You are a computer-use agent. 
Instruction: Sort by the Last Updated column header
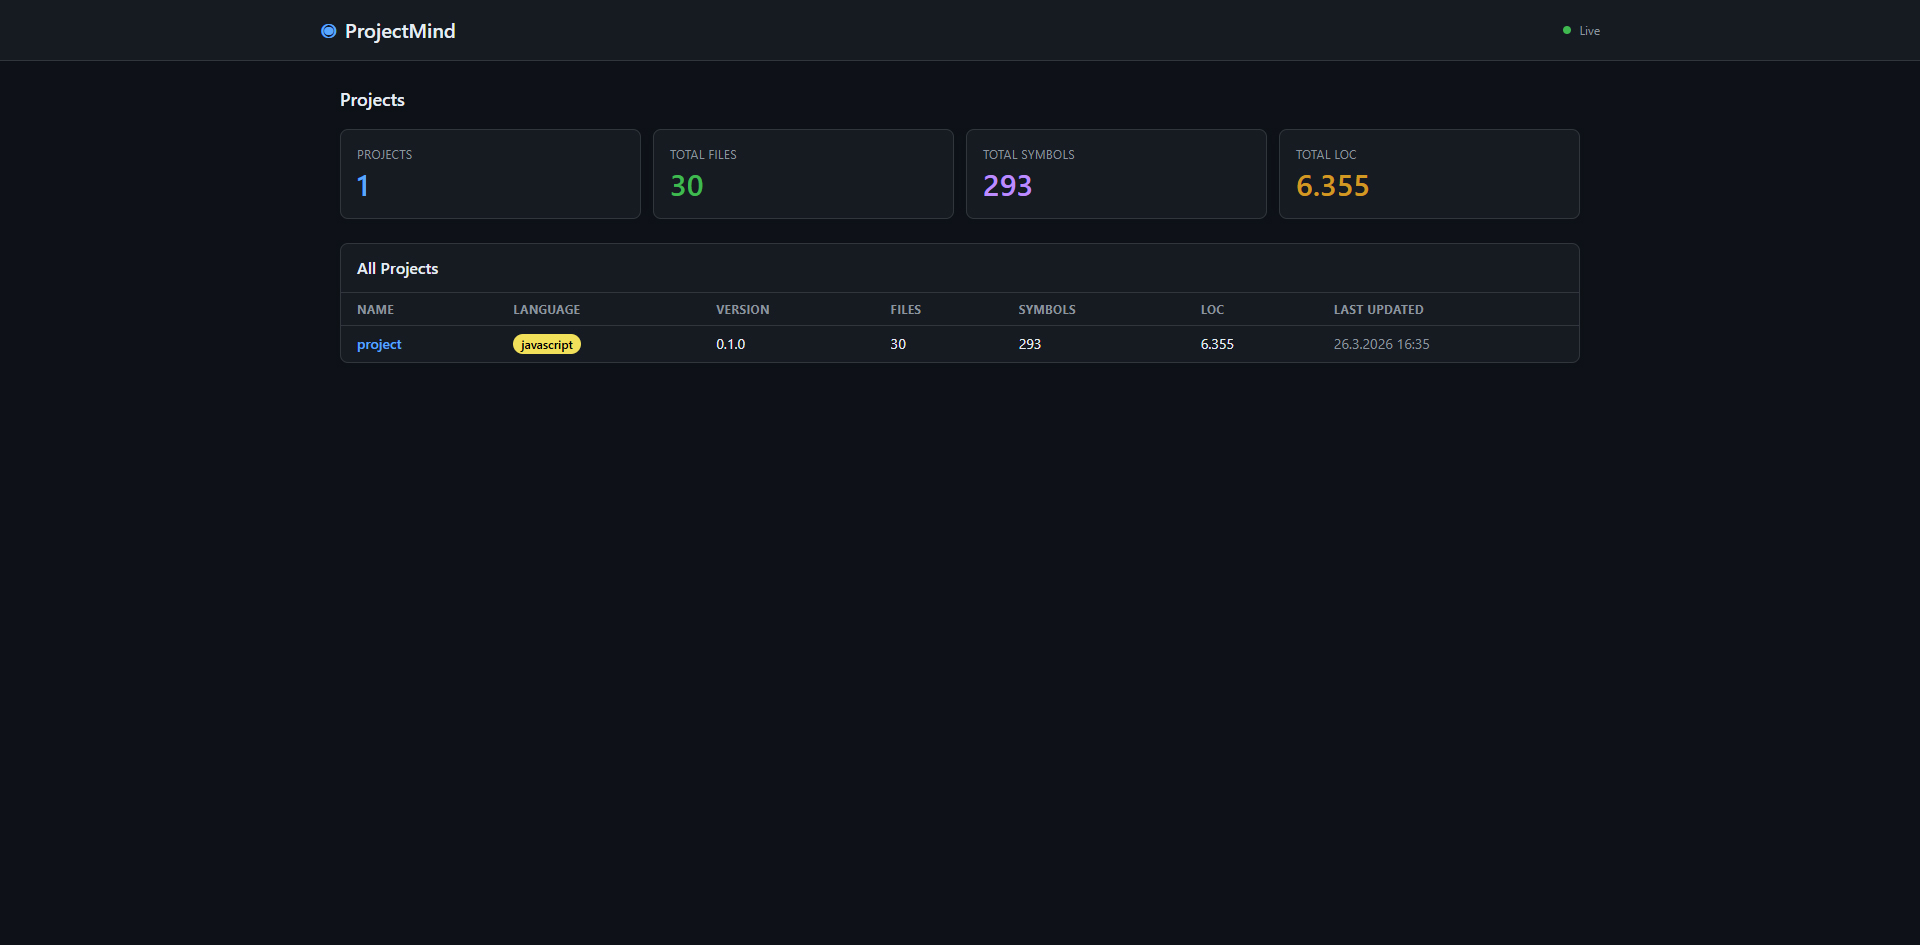pos(1378,310)
